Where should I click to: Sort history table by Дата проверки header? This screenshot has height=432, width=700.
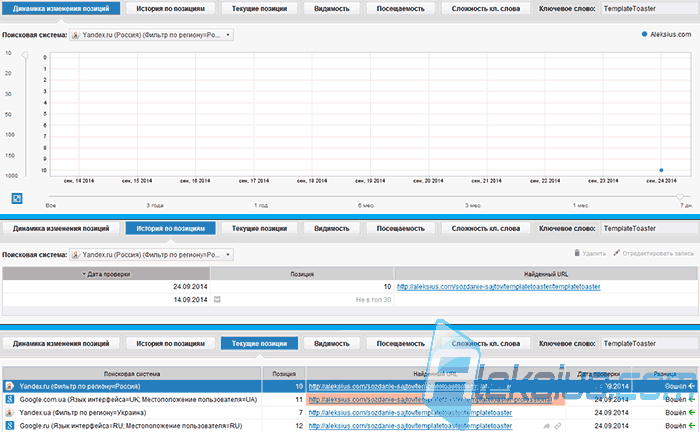pyautogui.click(x=106, y=274)
